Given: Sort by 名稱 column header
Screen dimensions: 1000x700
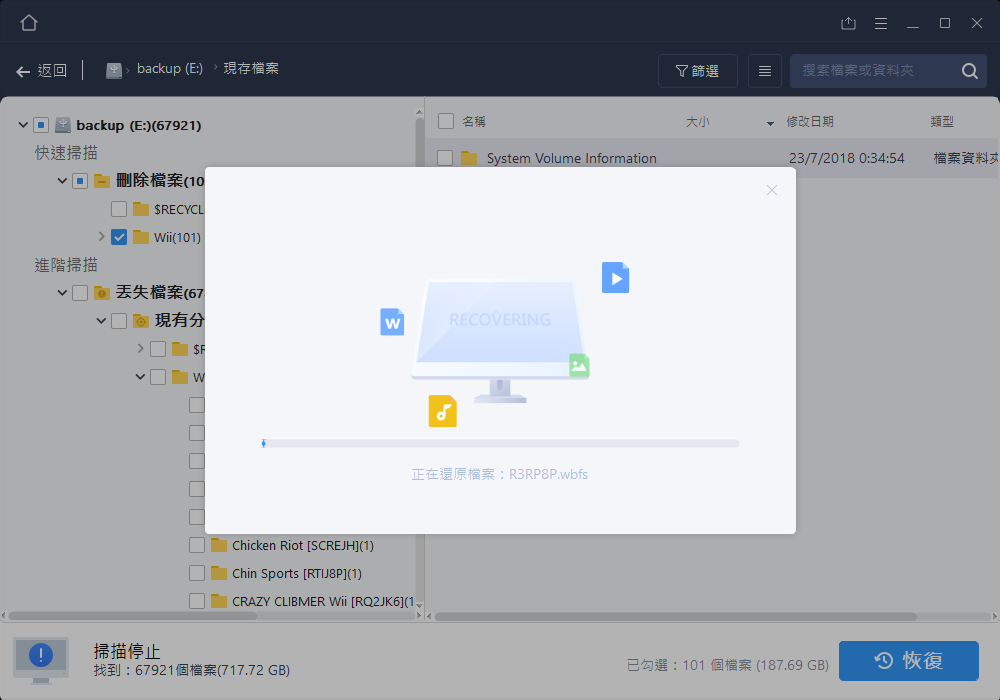Looking at the screenshot, I should coord(474,121).
